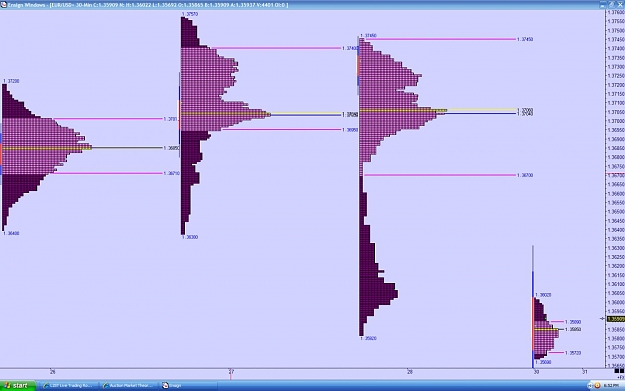625x391 pixels.
Task: Click date label 30 on the time axis
Action: tap(536, 371)
